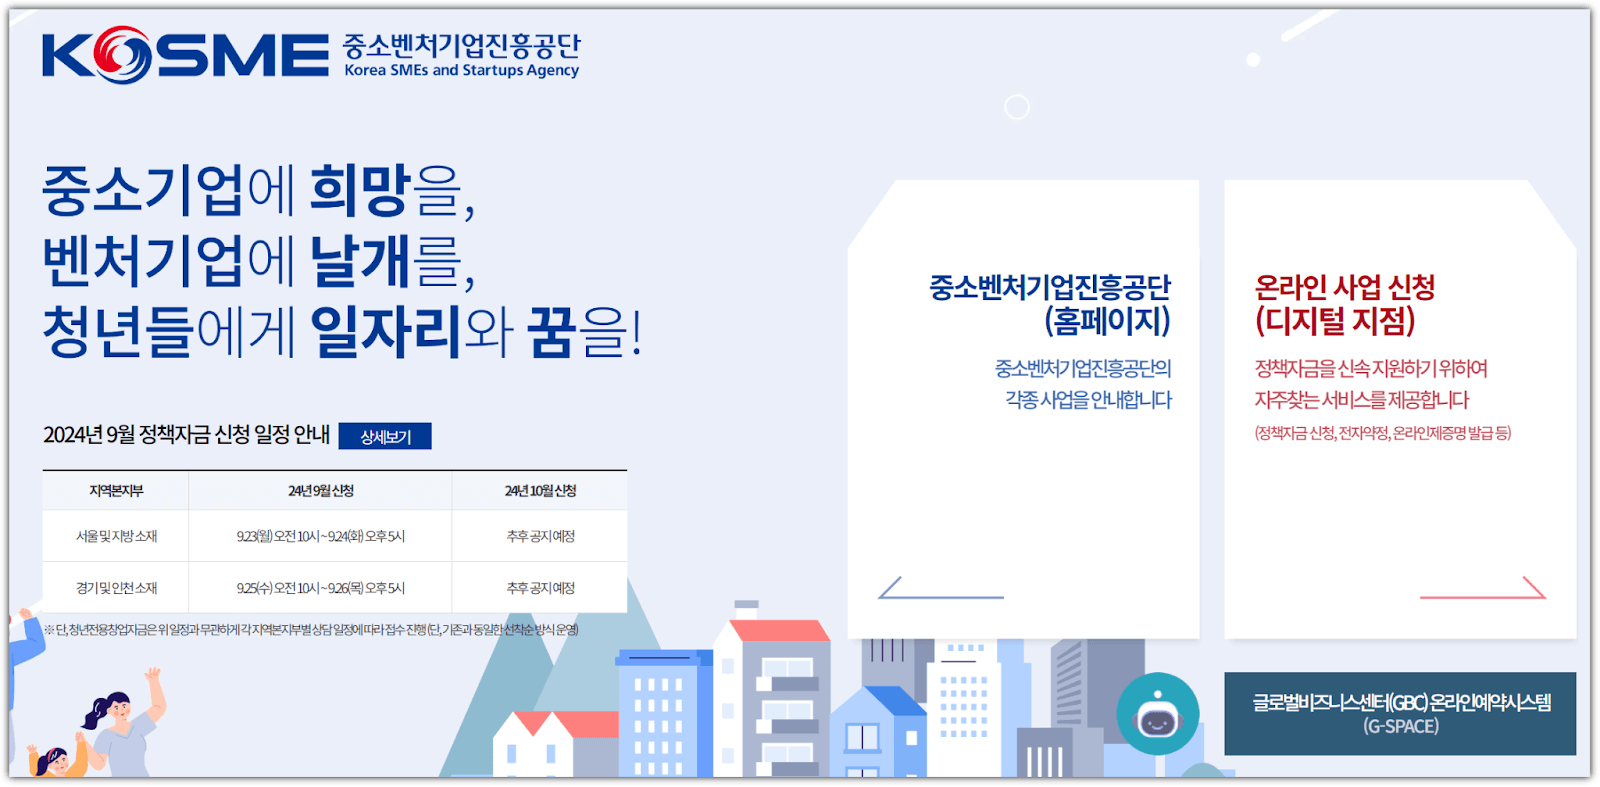The image size is (1600, 787).
Task: Click the 9.23(월) 오전 10시 schedule cell
Action: click(x=321, y=537)
